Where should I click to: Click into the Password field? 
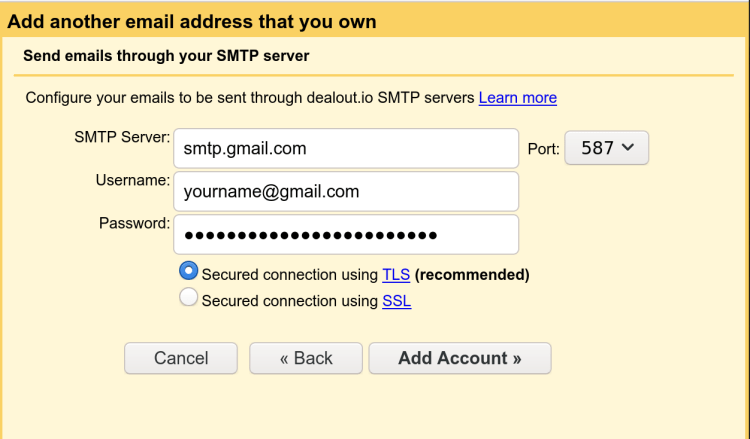(x=345, y=235)
